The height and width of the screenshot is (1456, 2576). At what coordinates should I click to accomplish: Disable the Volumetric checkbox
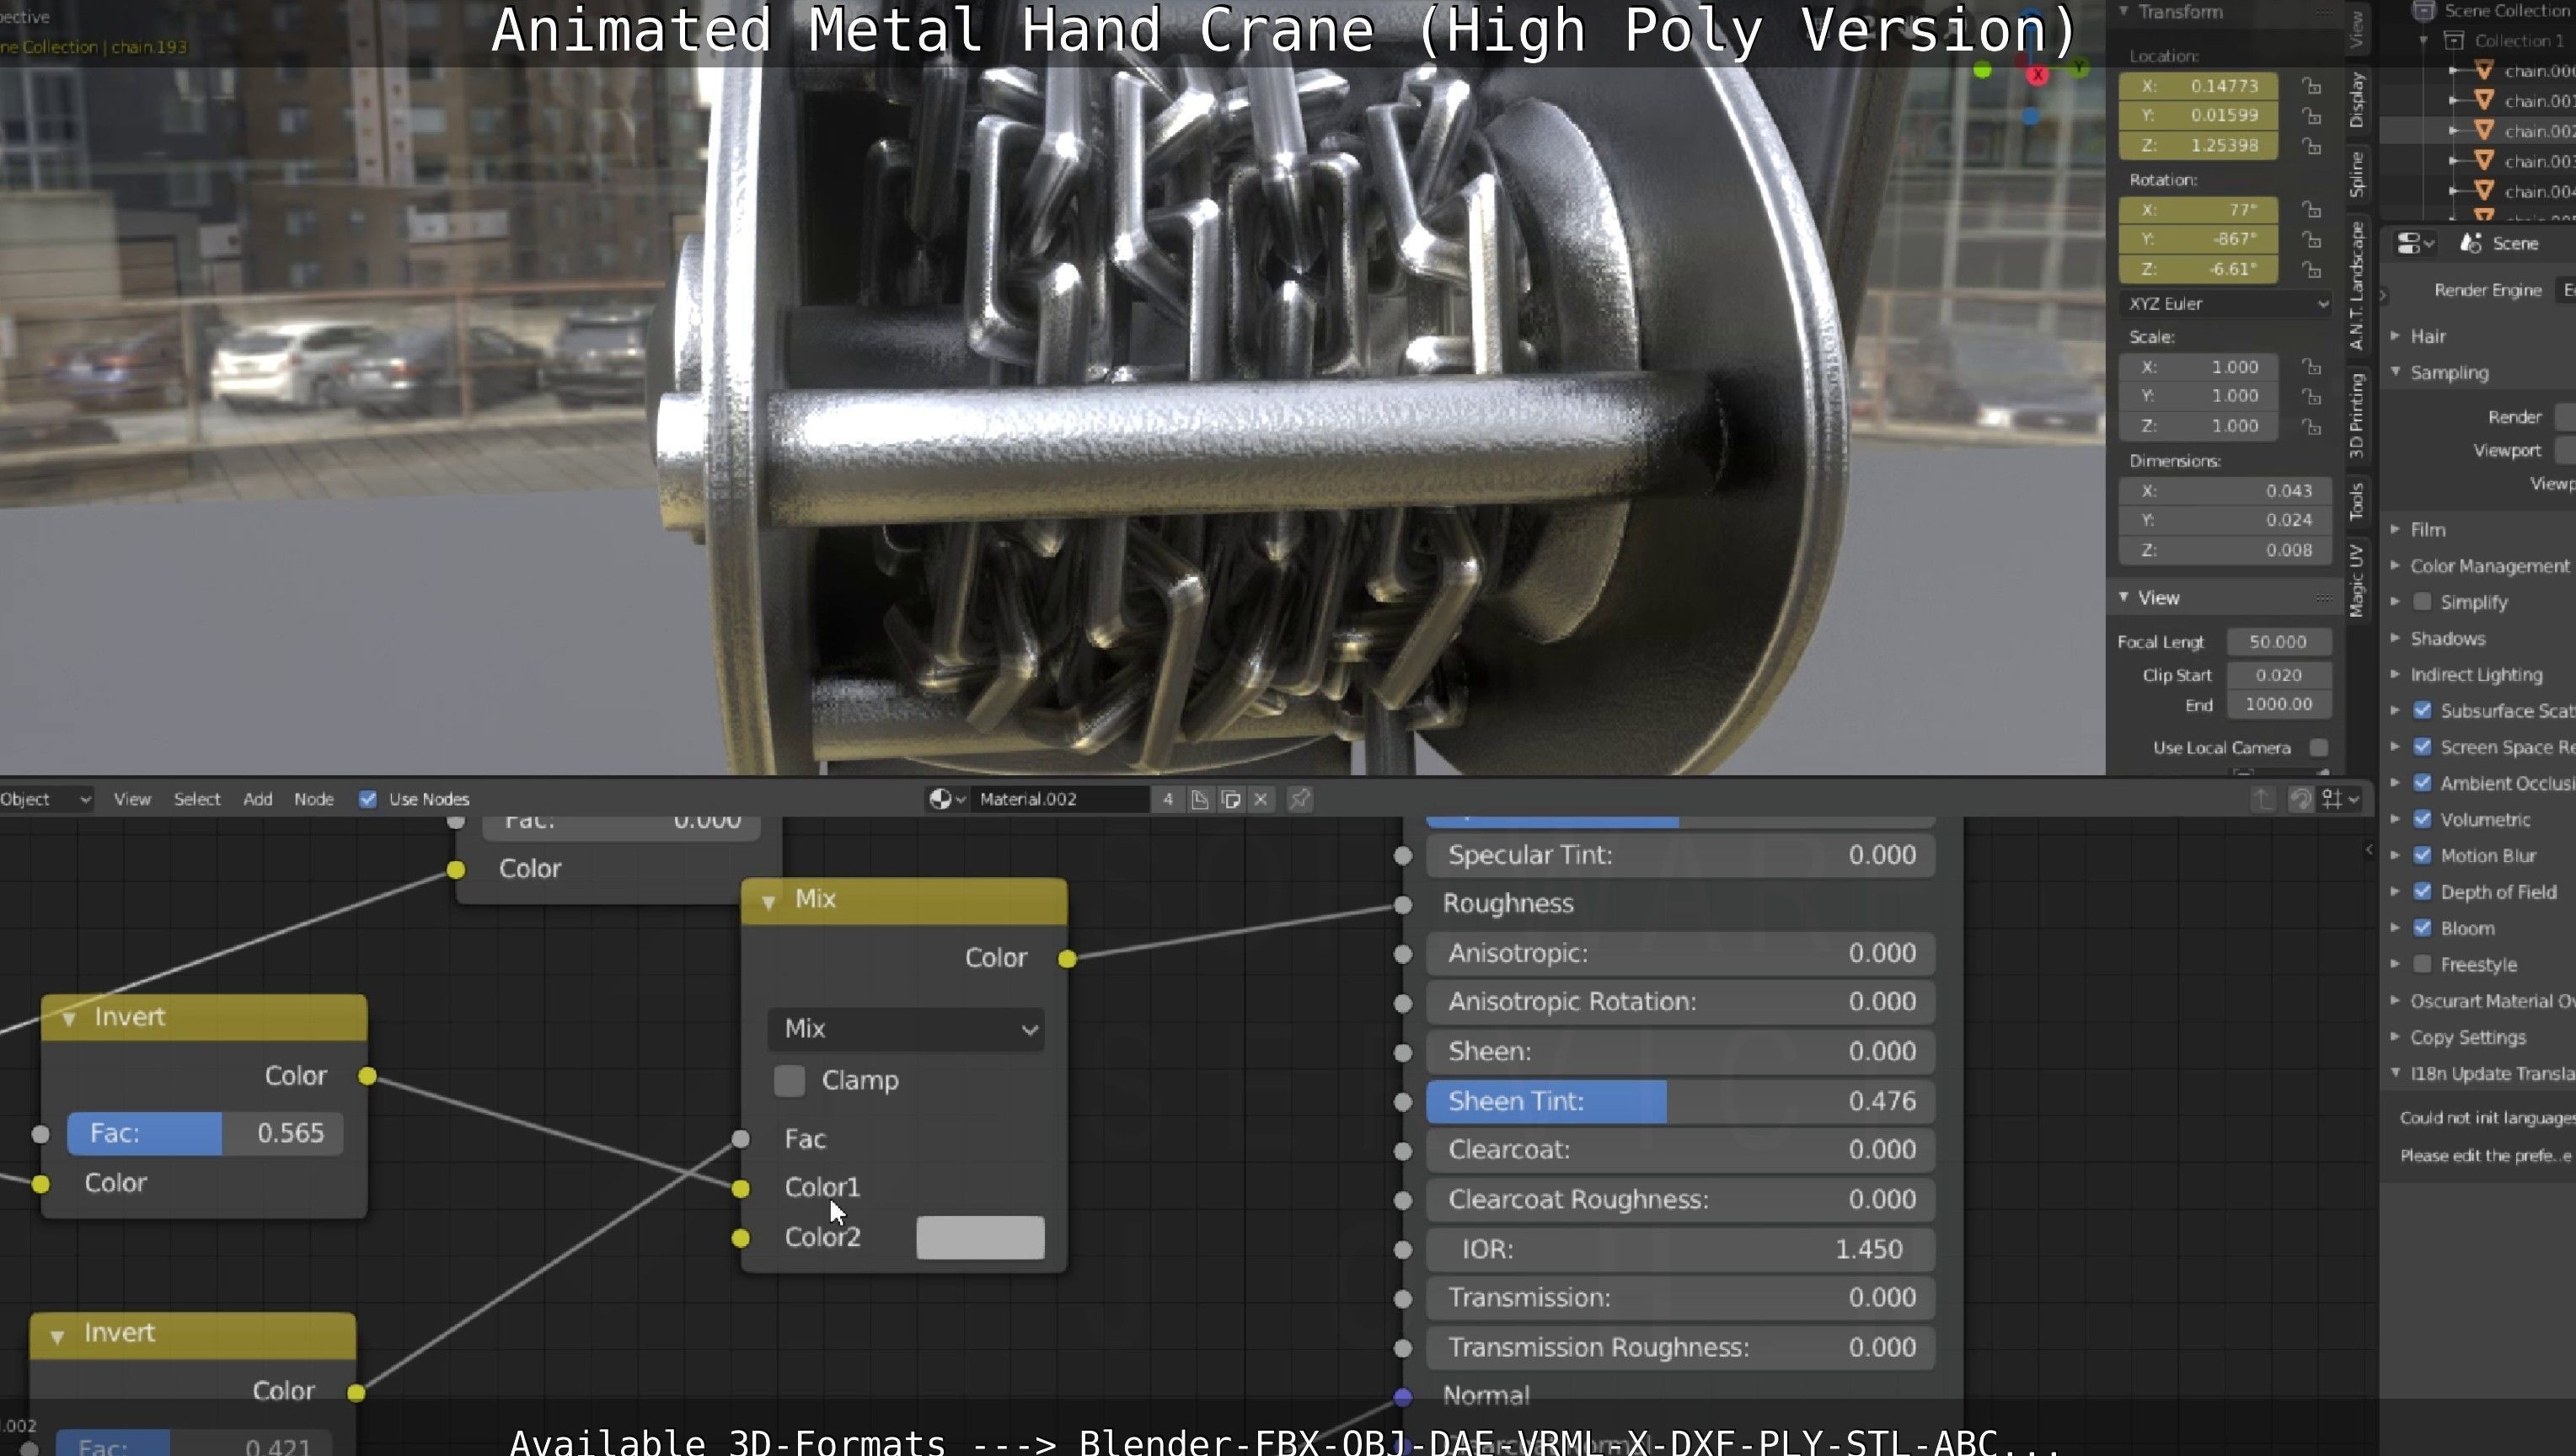[x=2422, y=819]
